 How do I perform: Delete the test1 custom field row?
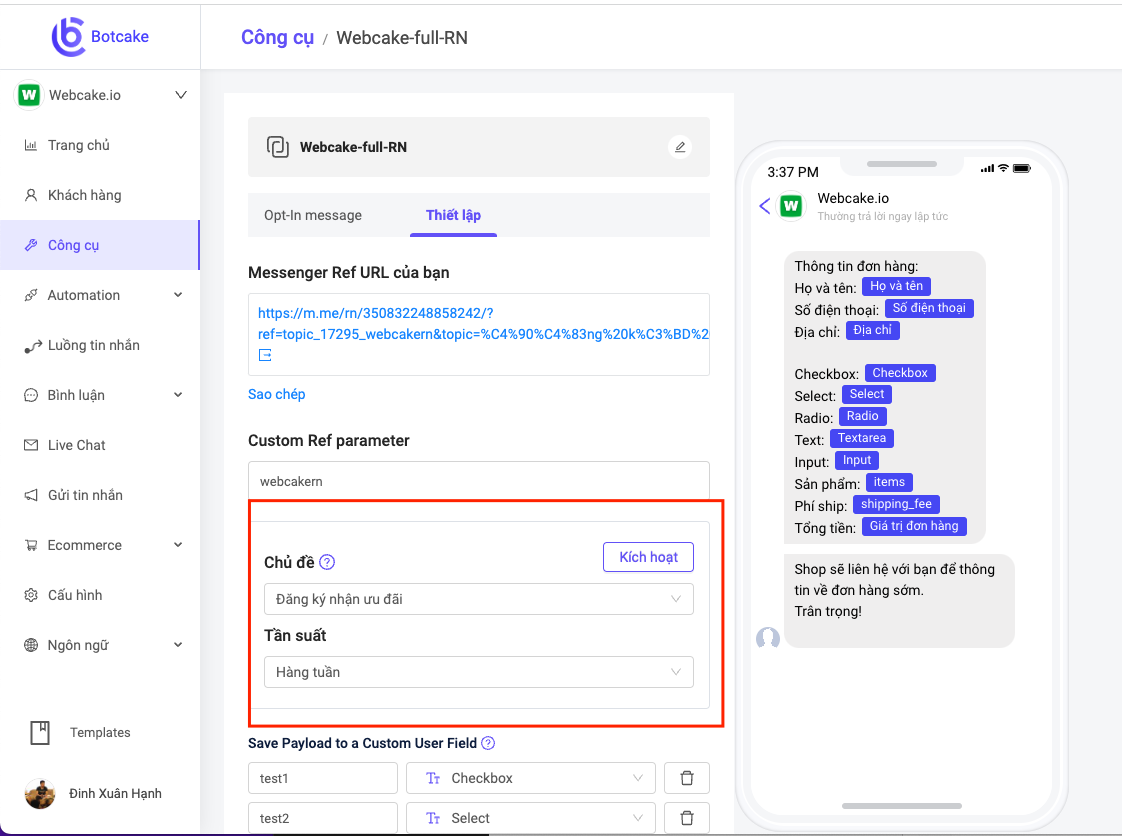pos(687,778)
